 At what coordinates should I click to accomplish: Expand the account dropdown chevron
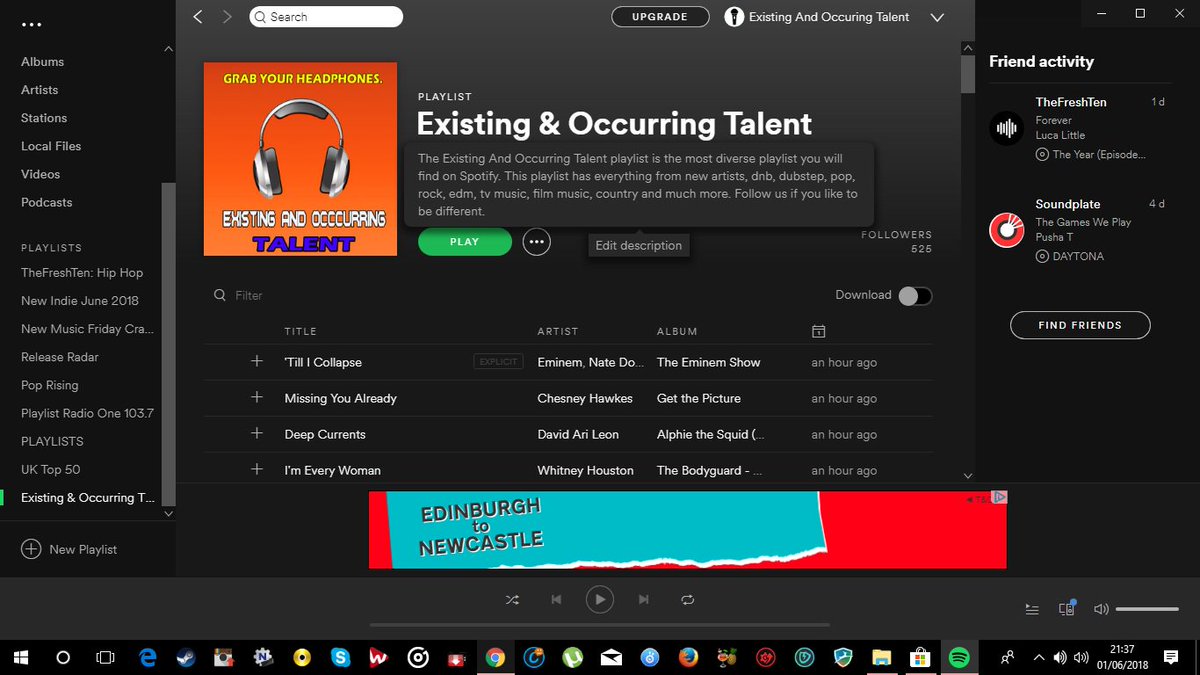click(937, 17)
